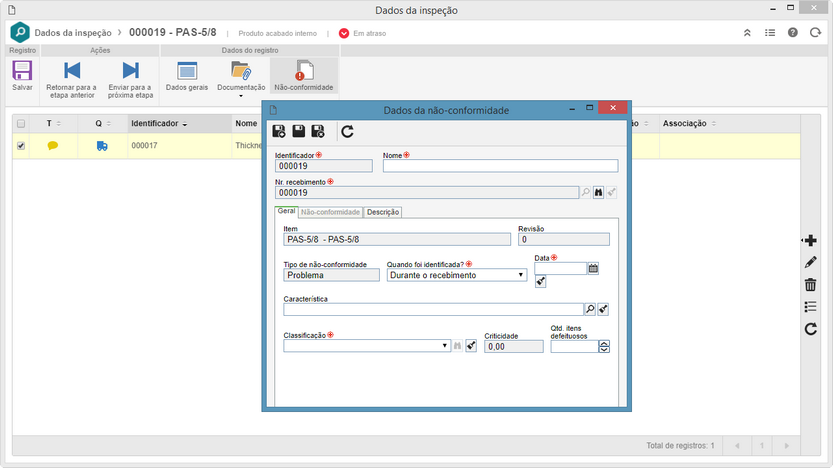Click the pencil edit icon on right sidebar
Viewport: 833px width, 468px height.
pyautogui.click(x=810, y=262)
